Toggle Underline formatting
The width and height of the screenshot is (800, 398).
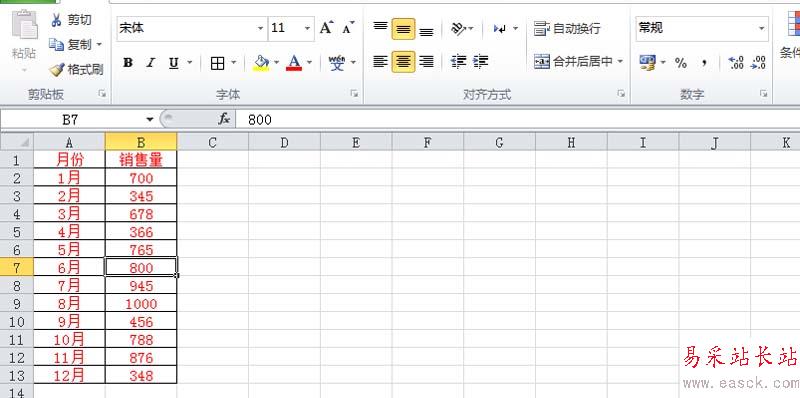pyautogui.click(x=173, y=63)
